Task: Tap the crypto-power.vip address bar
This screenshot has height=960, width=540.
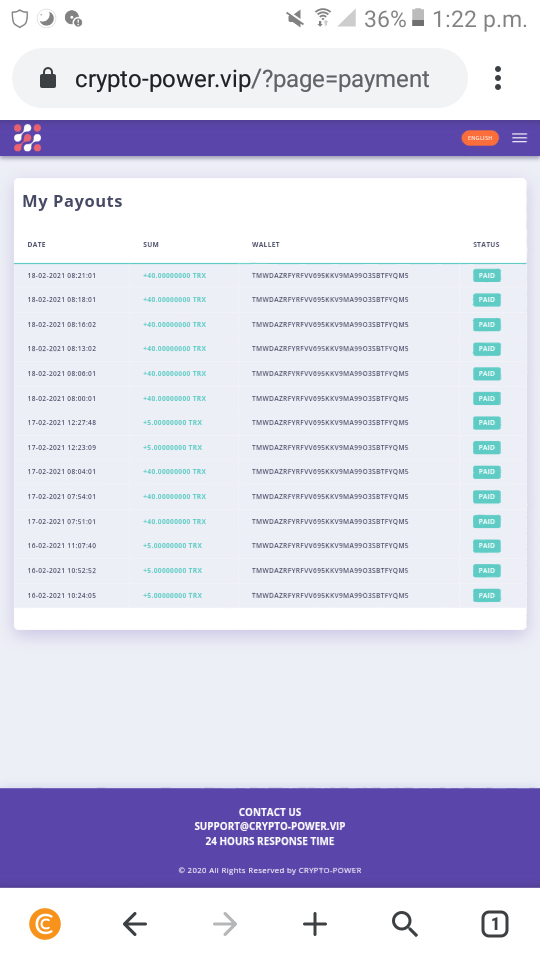Action: (x=252, y=79)
